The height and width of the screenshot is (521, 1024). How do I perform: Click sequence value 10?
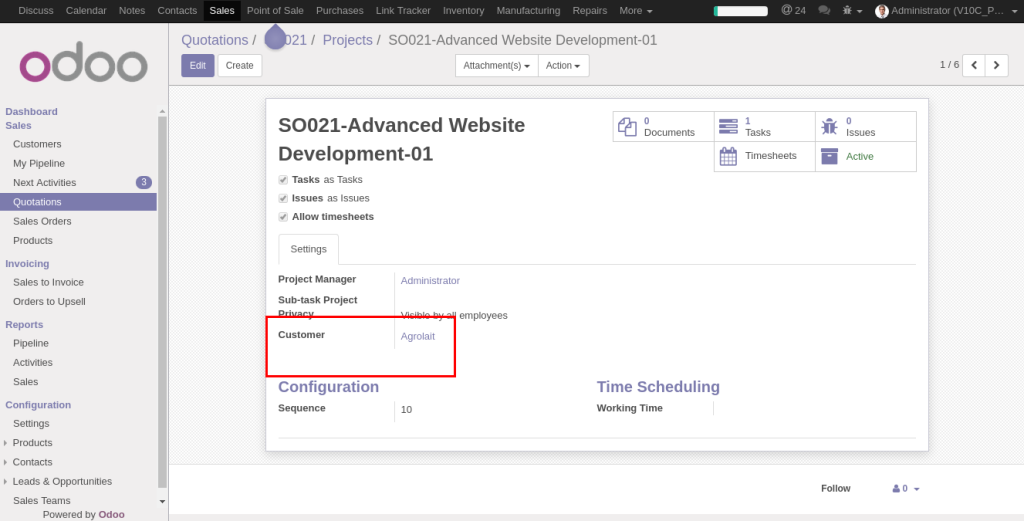tap(406, 409)
